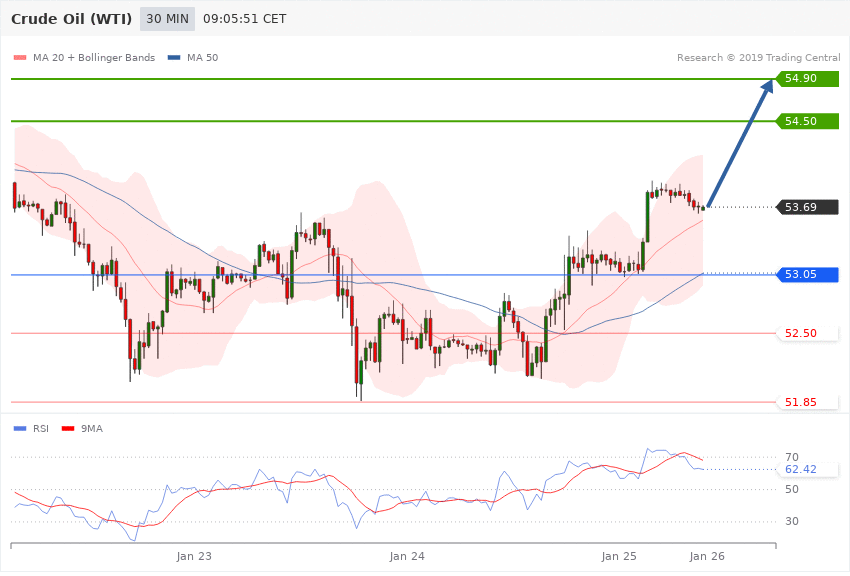This screenshot has width=850, height=576.
Task: Click the RSI legend label
Action: [x=41, y=429]
